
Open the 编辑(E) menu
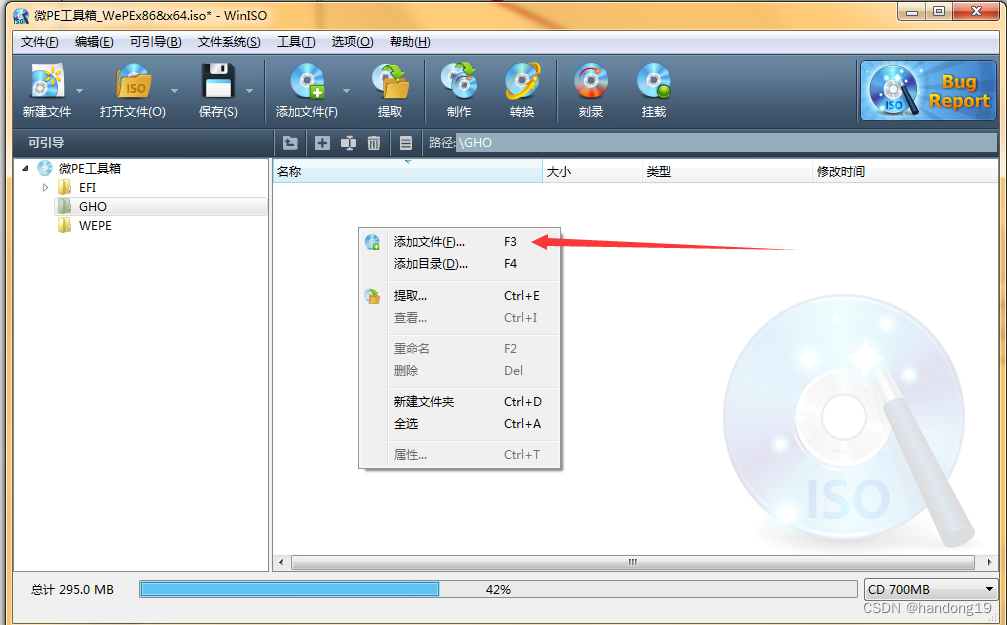coord(94,42)
